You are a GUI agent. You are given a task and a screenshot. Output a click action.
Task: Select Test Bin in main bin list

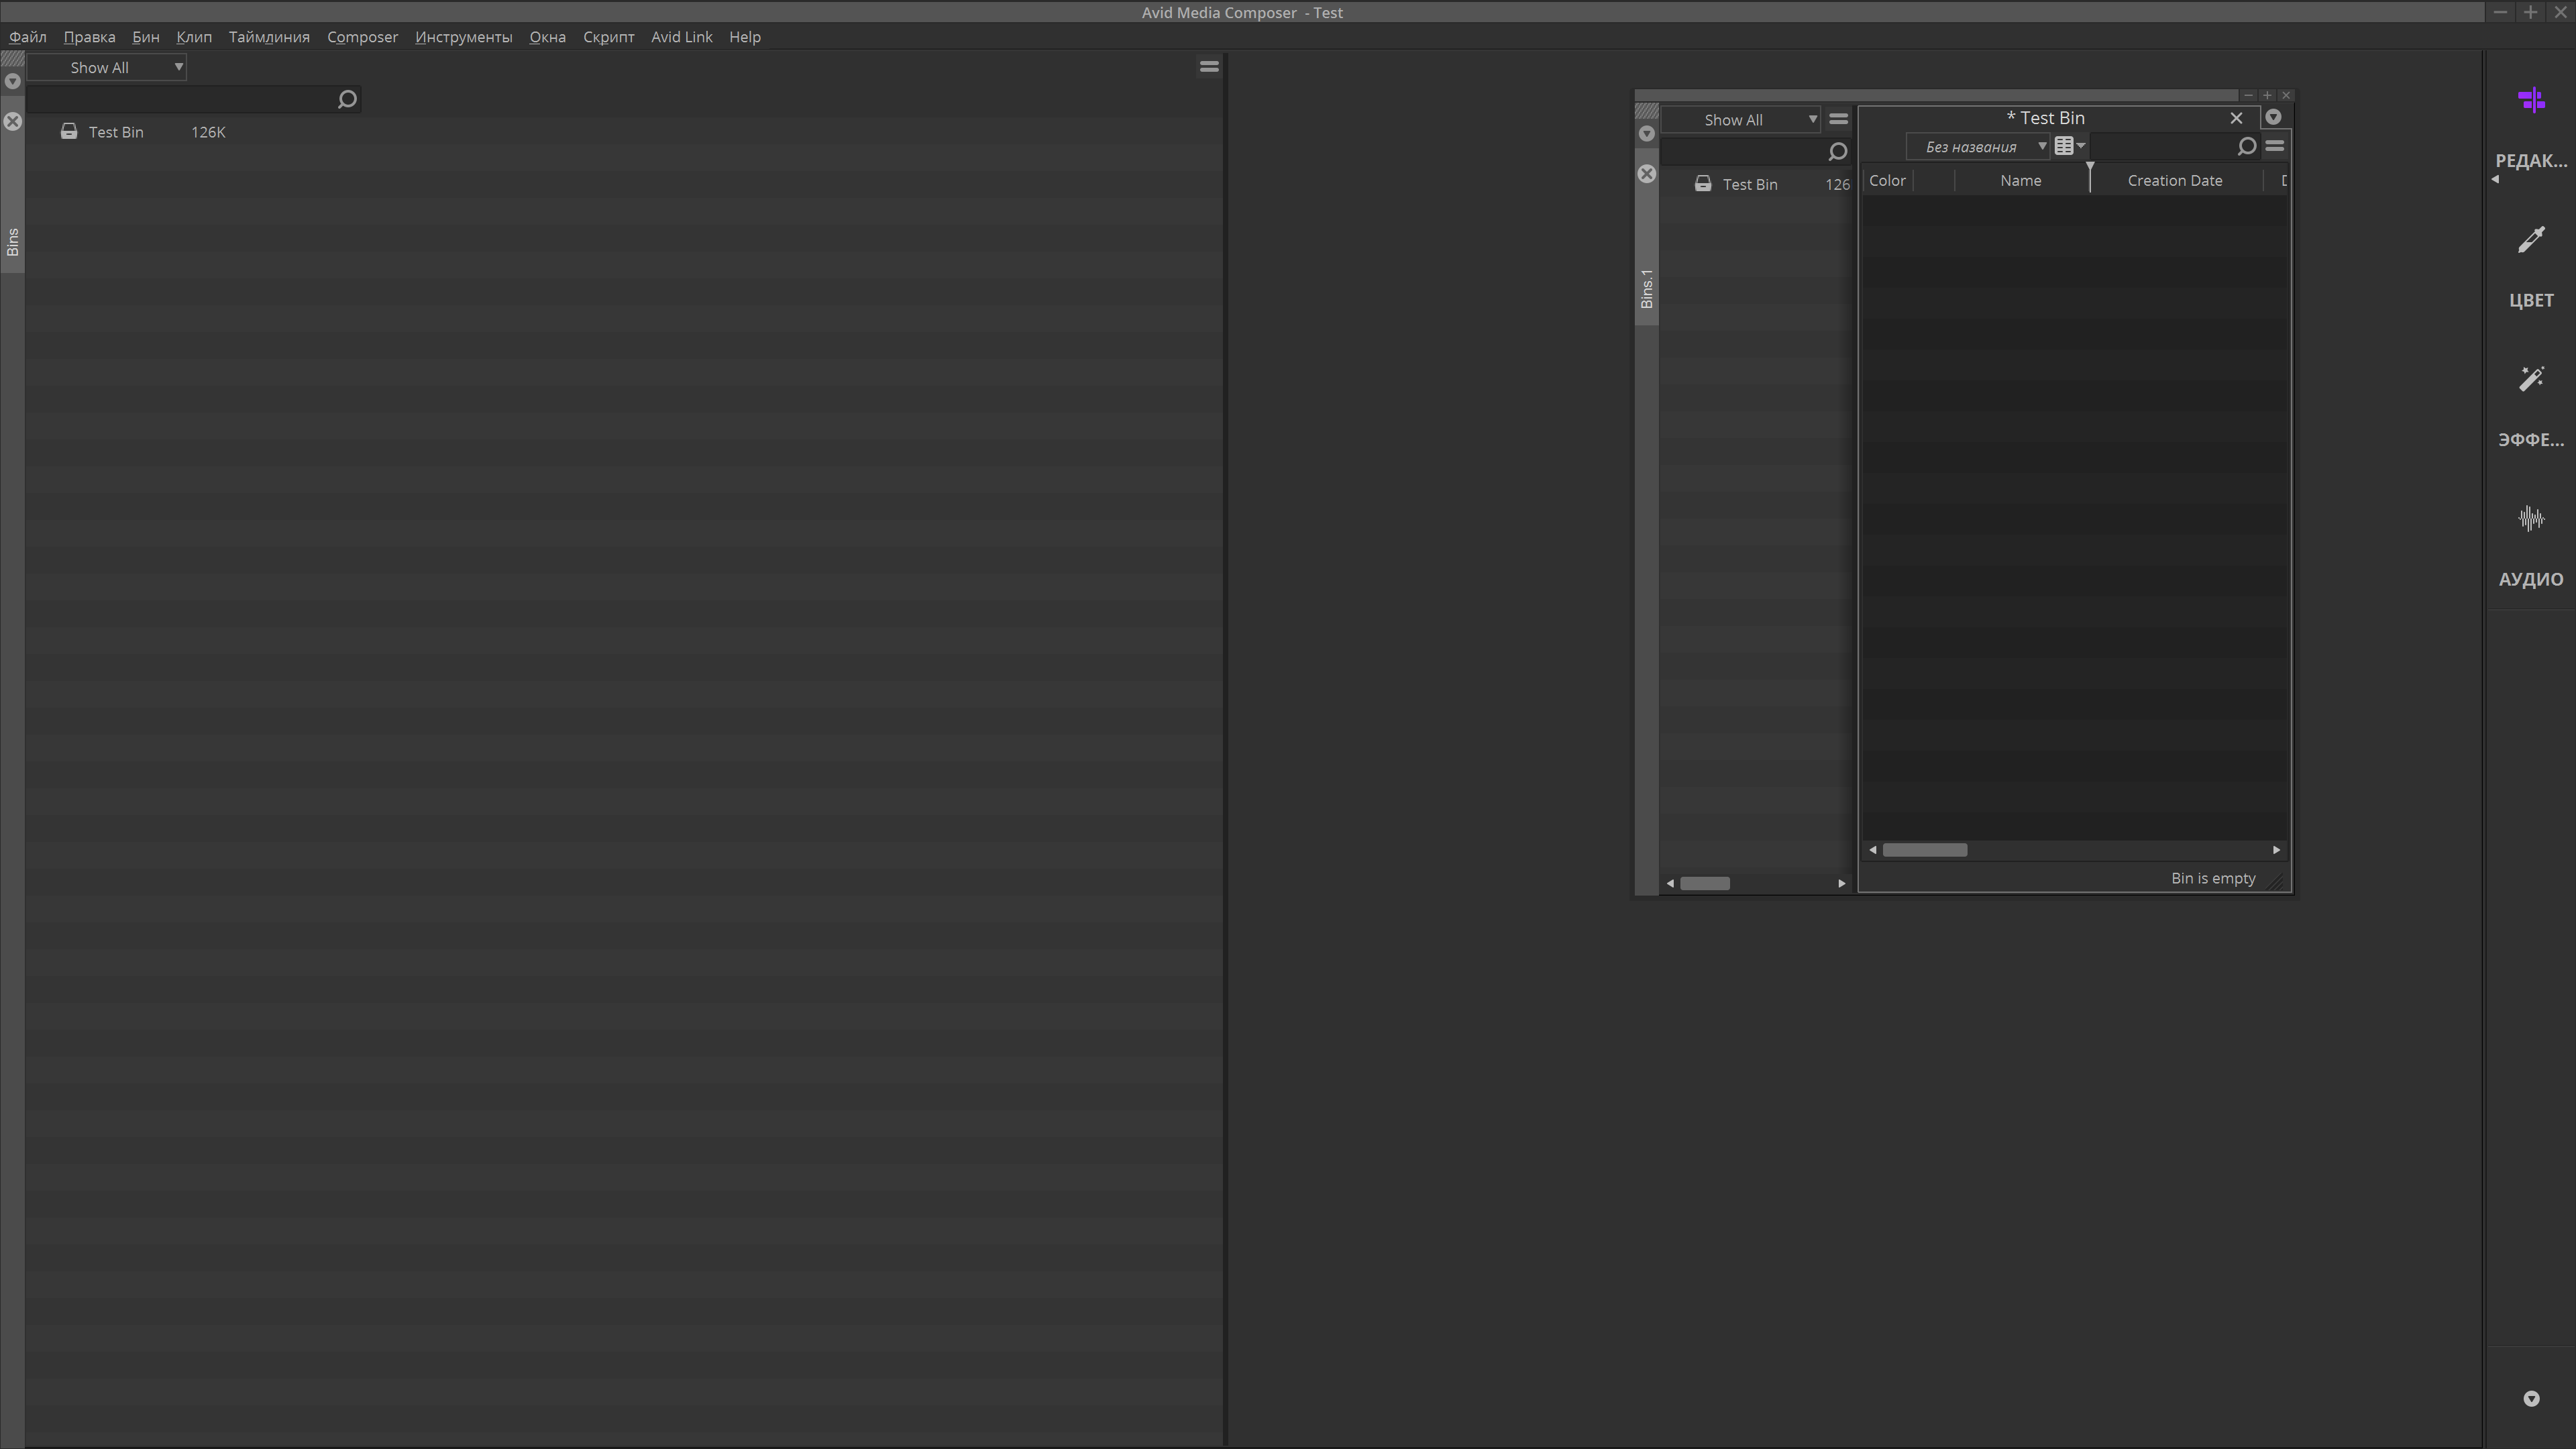click(x=116, y=132)
